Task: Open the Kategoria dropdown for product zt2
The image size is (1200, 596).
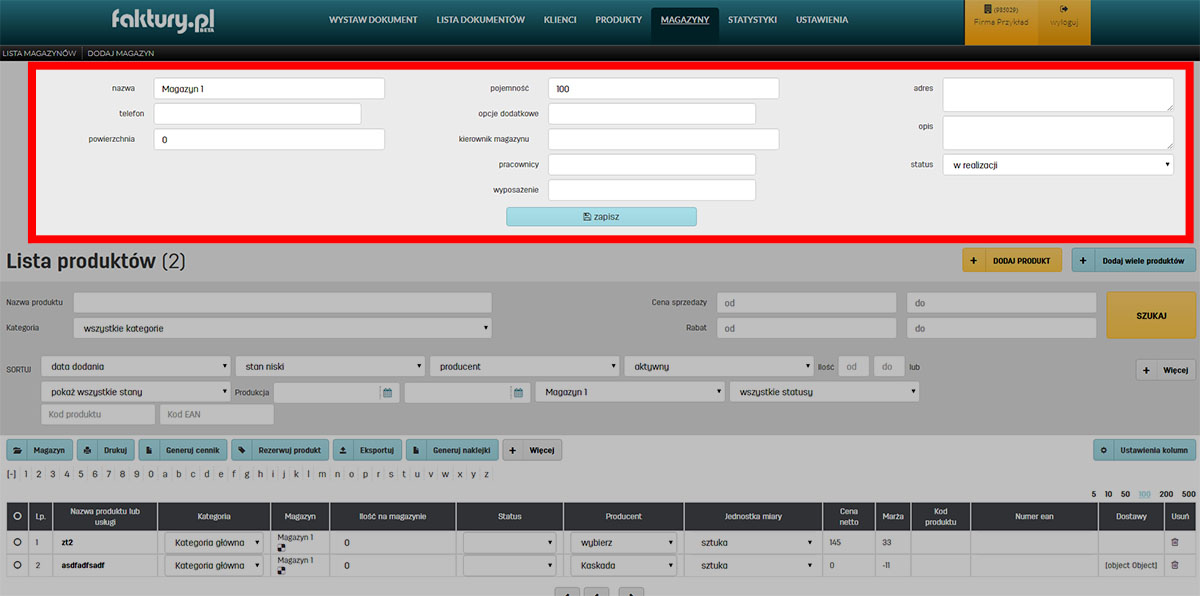Action: coord(213,542)
